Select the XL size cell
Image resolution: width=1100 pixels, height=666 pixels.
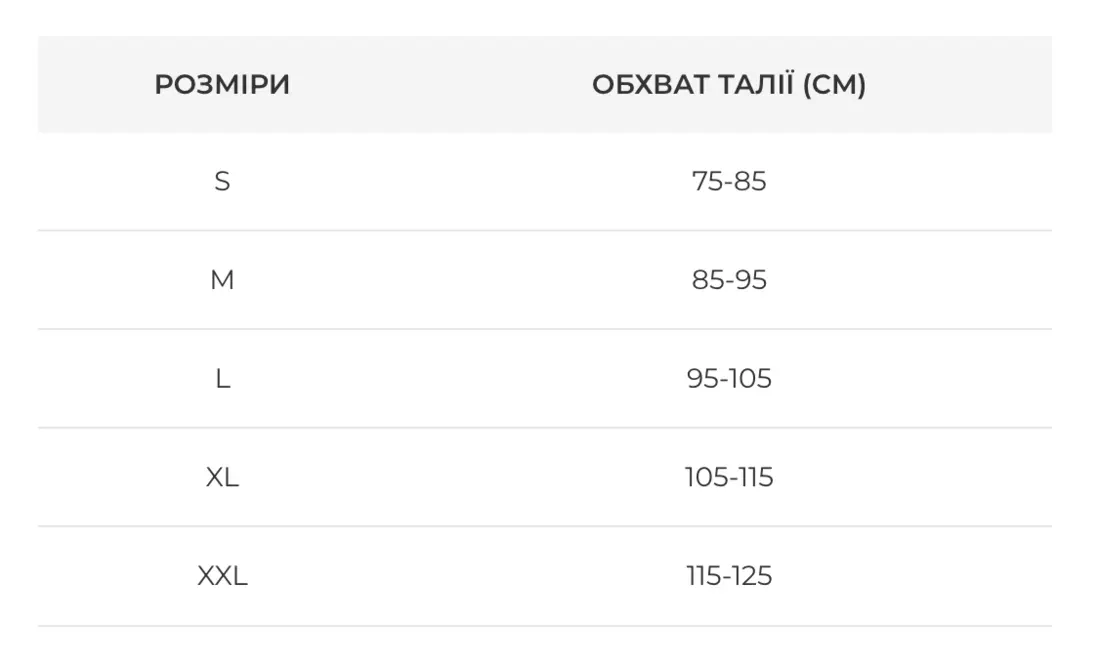(x=222, y=477)
